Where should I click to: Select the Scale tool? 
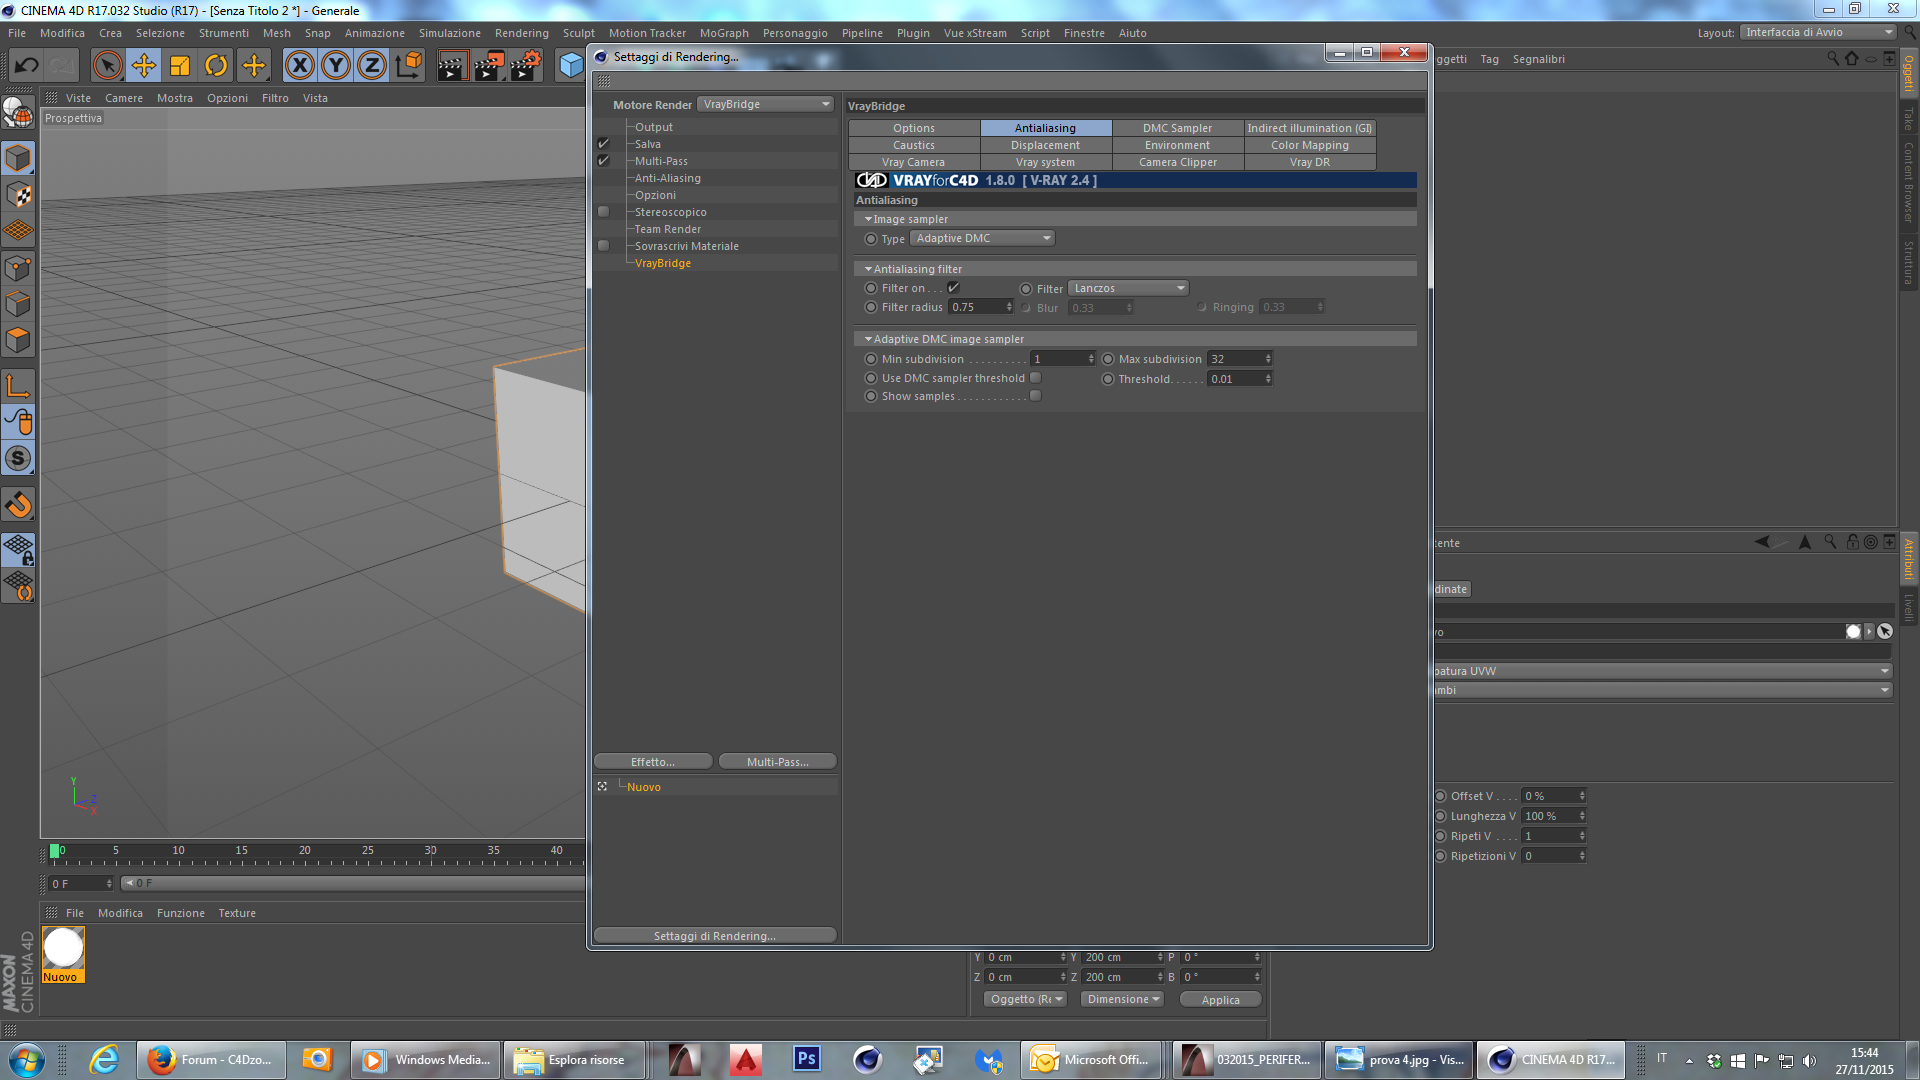click(180, 66)
